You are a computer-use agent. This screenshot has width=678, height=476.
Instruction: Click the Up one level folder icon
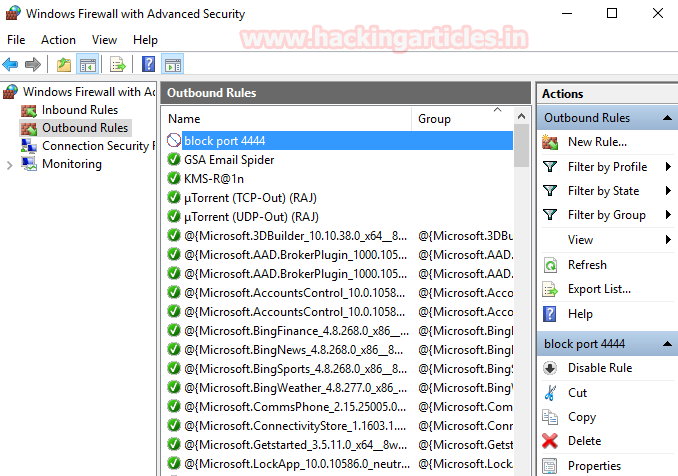[64, 65]
